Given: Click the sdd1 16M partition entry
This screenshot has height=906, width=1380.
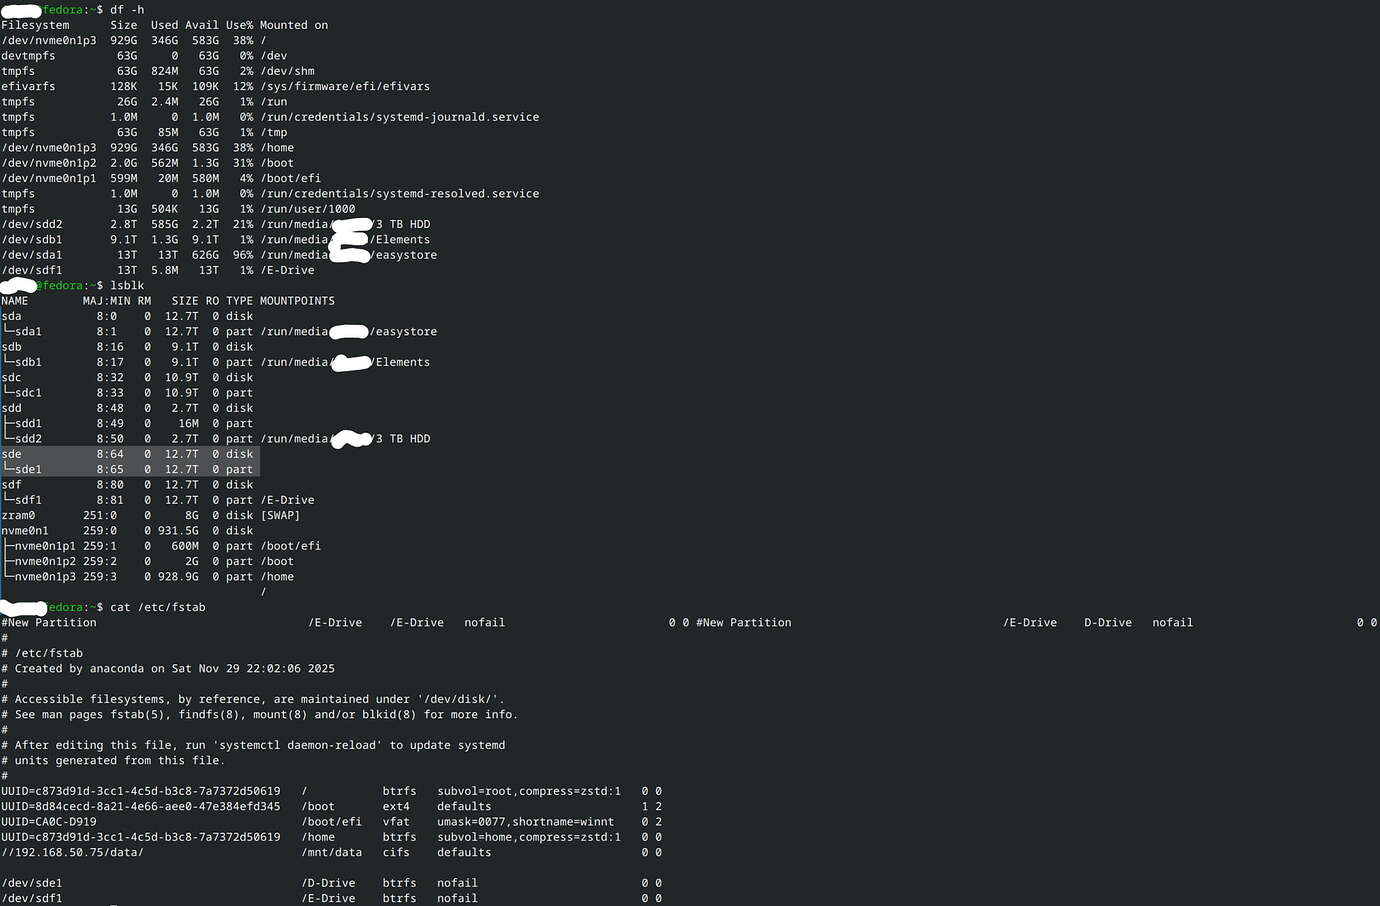Looking at the screenshot, I should (x=130, y=423).
